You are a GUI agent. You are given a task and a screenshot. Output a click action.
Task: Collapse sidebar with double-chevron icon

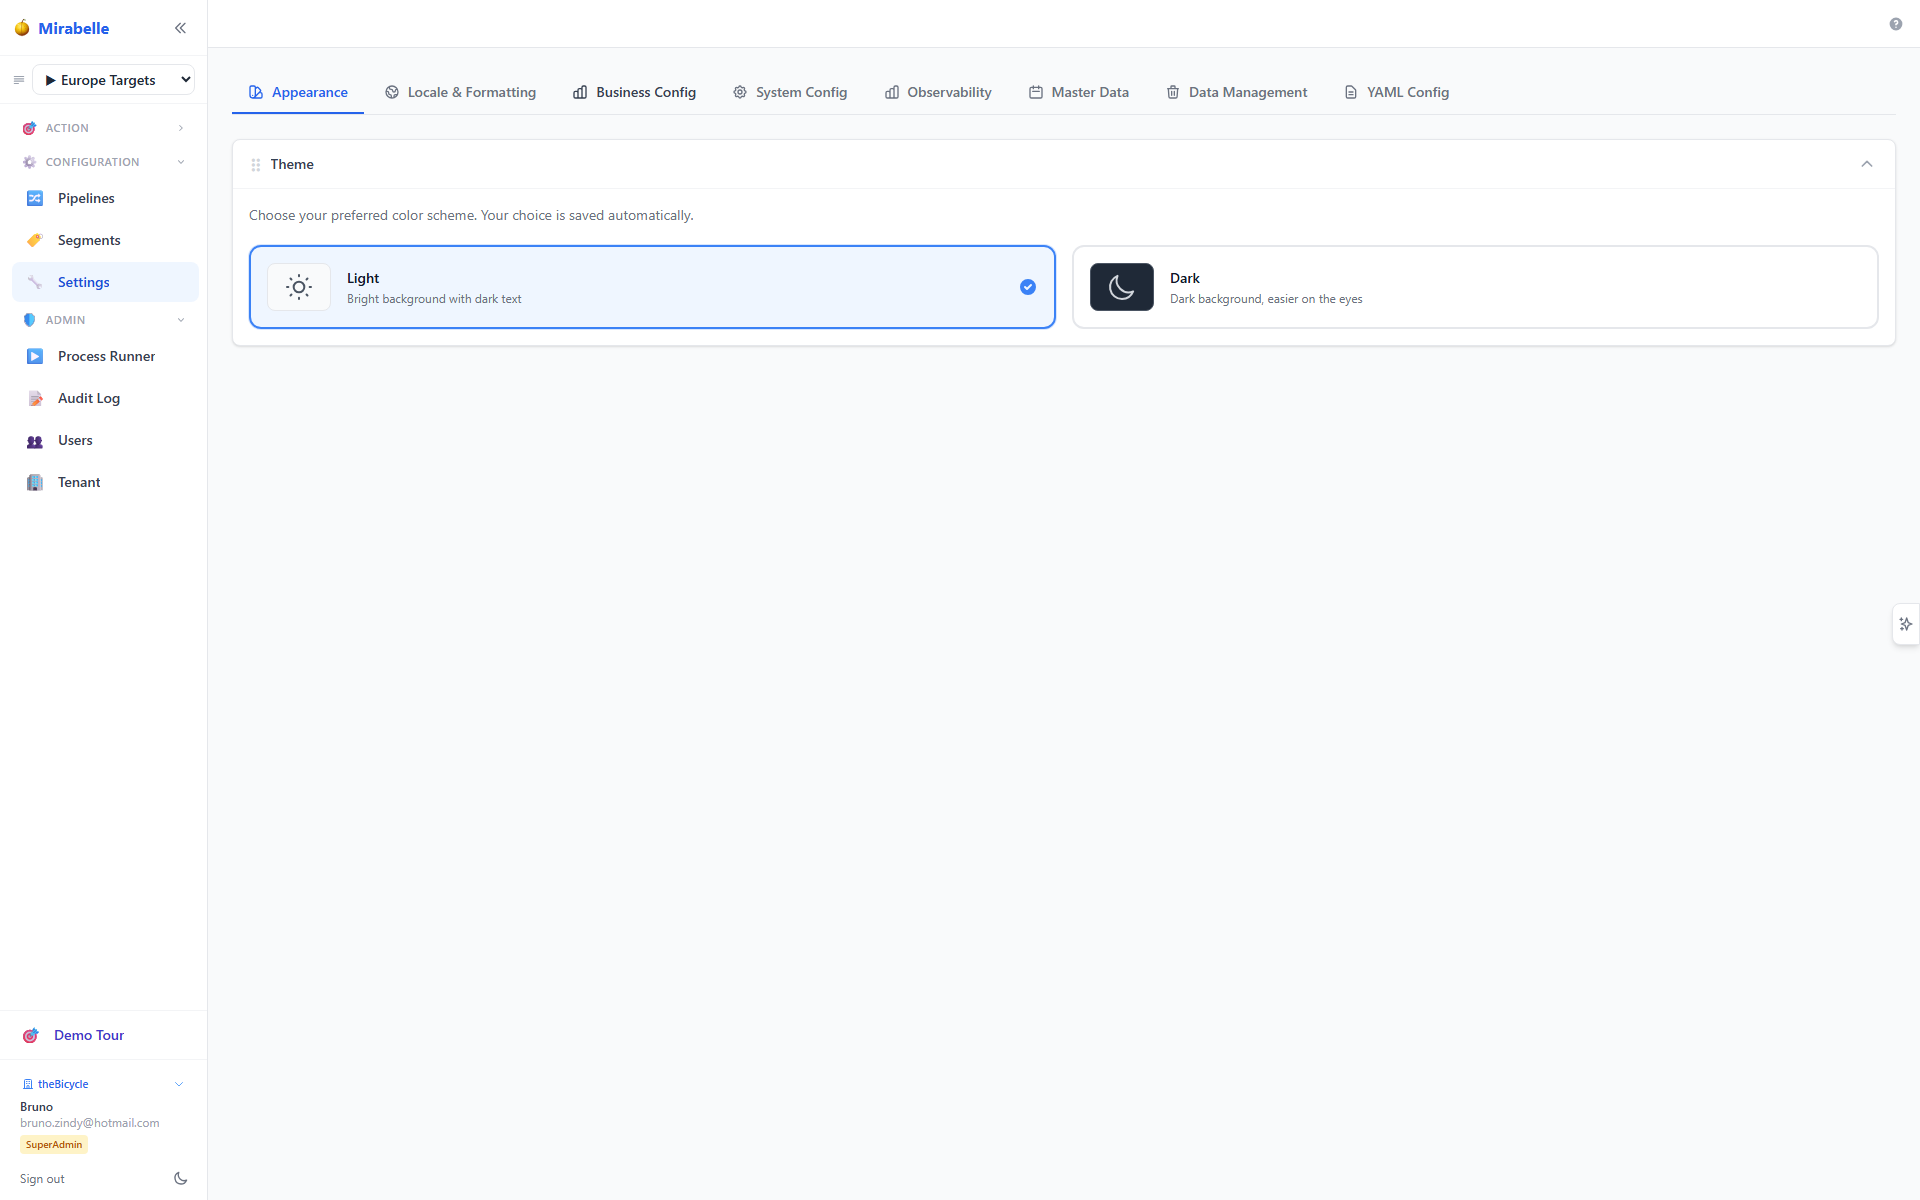tap(180, 28)
